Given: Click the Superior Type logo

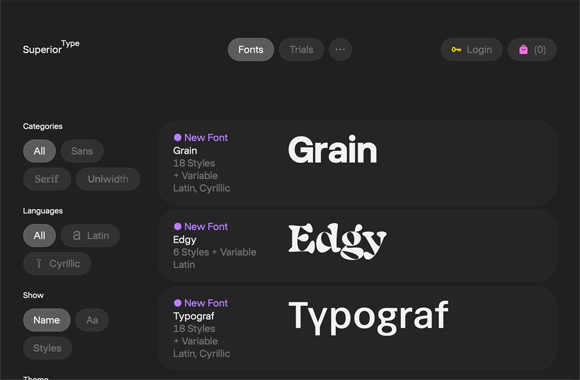Looking at the screenshot, I should point(51,47).
